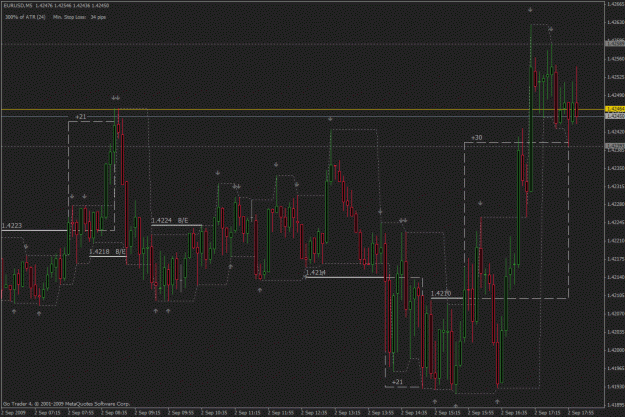Image resolution: width=625 pixels, height=417 pixels.
Task: Click the +21 label below the session low
Action: point(397,382)
